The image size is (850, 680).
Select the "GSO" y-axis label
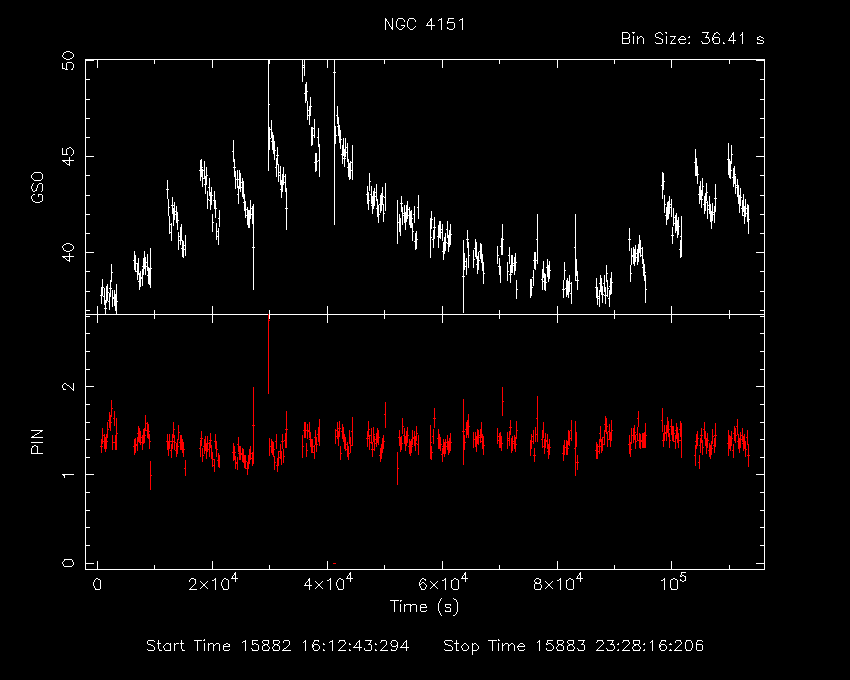pos(37,188)
